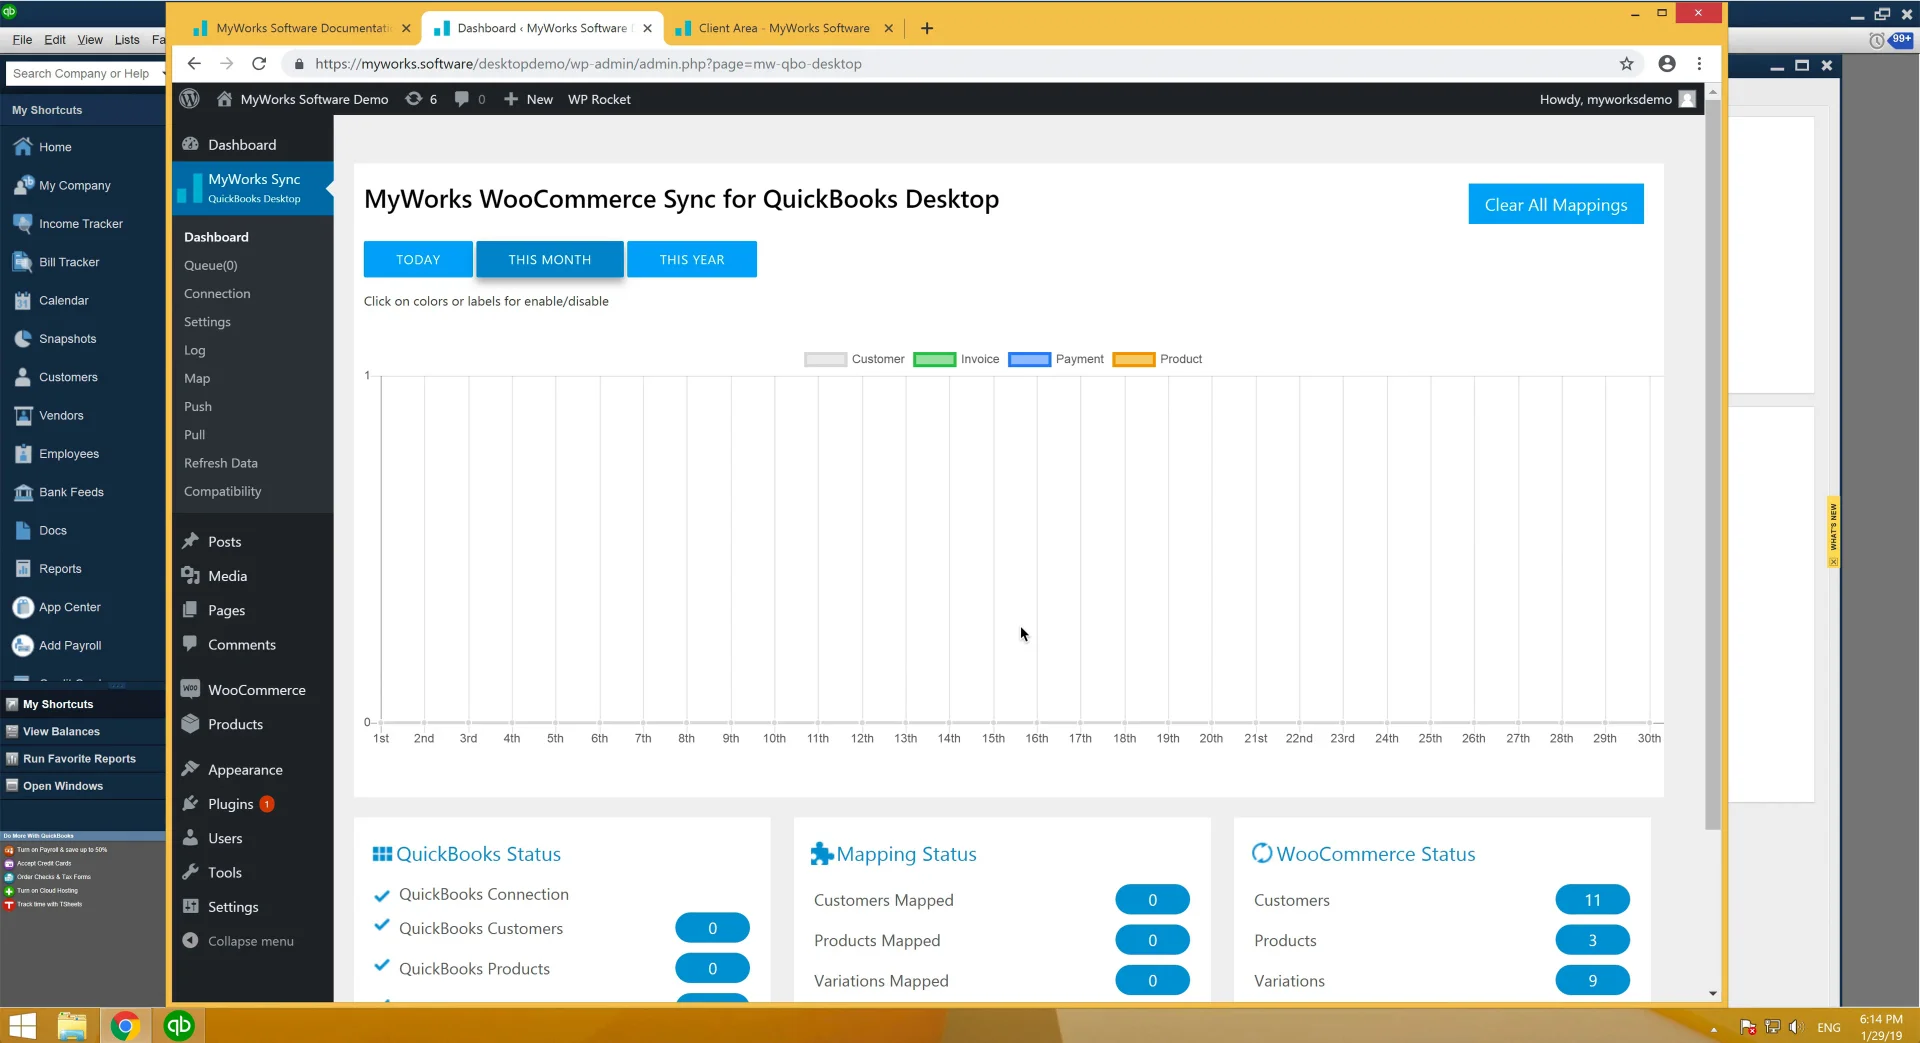Go back in browser history
This screenshot has height=1043, width=1920.
coord(194,63)
